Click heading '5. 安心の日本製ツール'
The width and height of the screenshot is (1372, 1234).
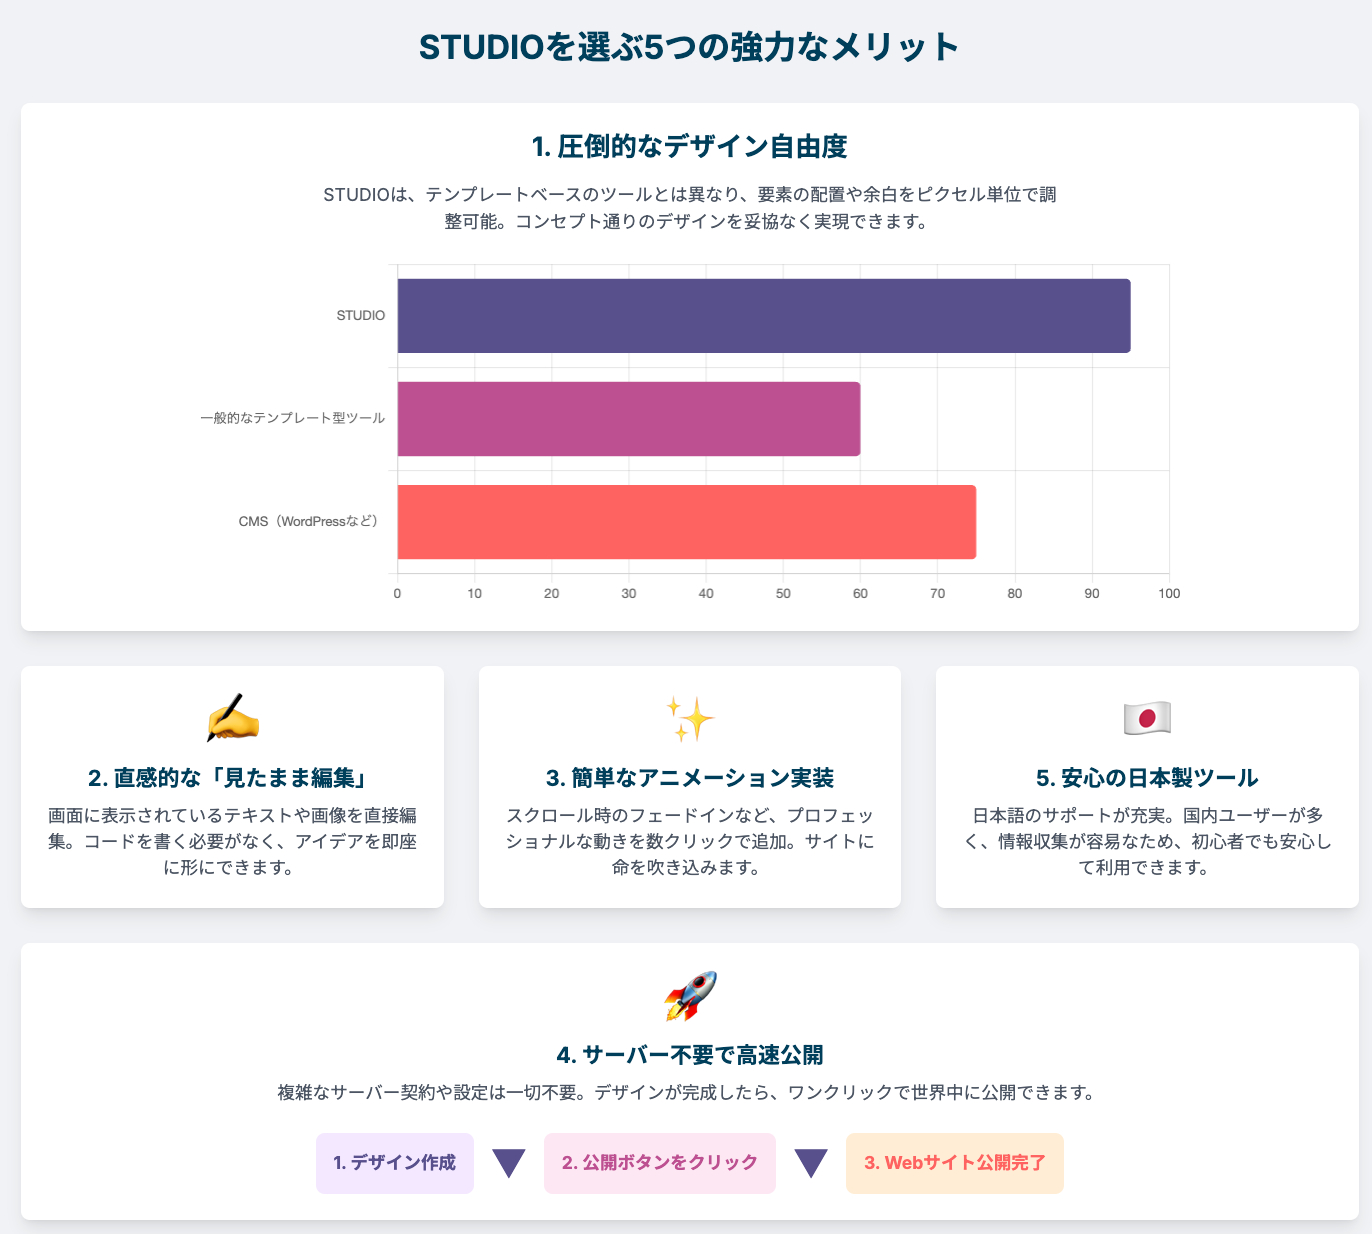coord(1147,778)
